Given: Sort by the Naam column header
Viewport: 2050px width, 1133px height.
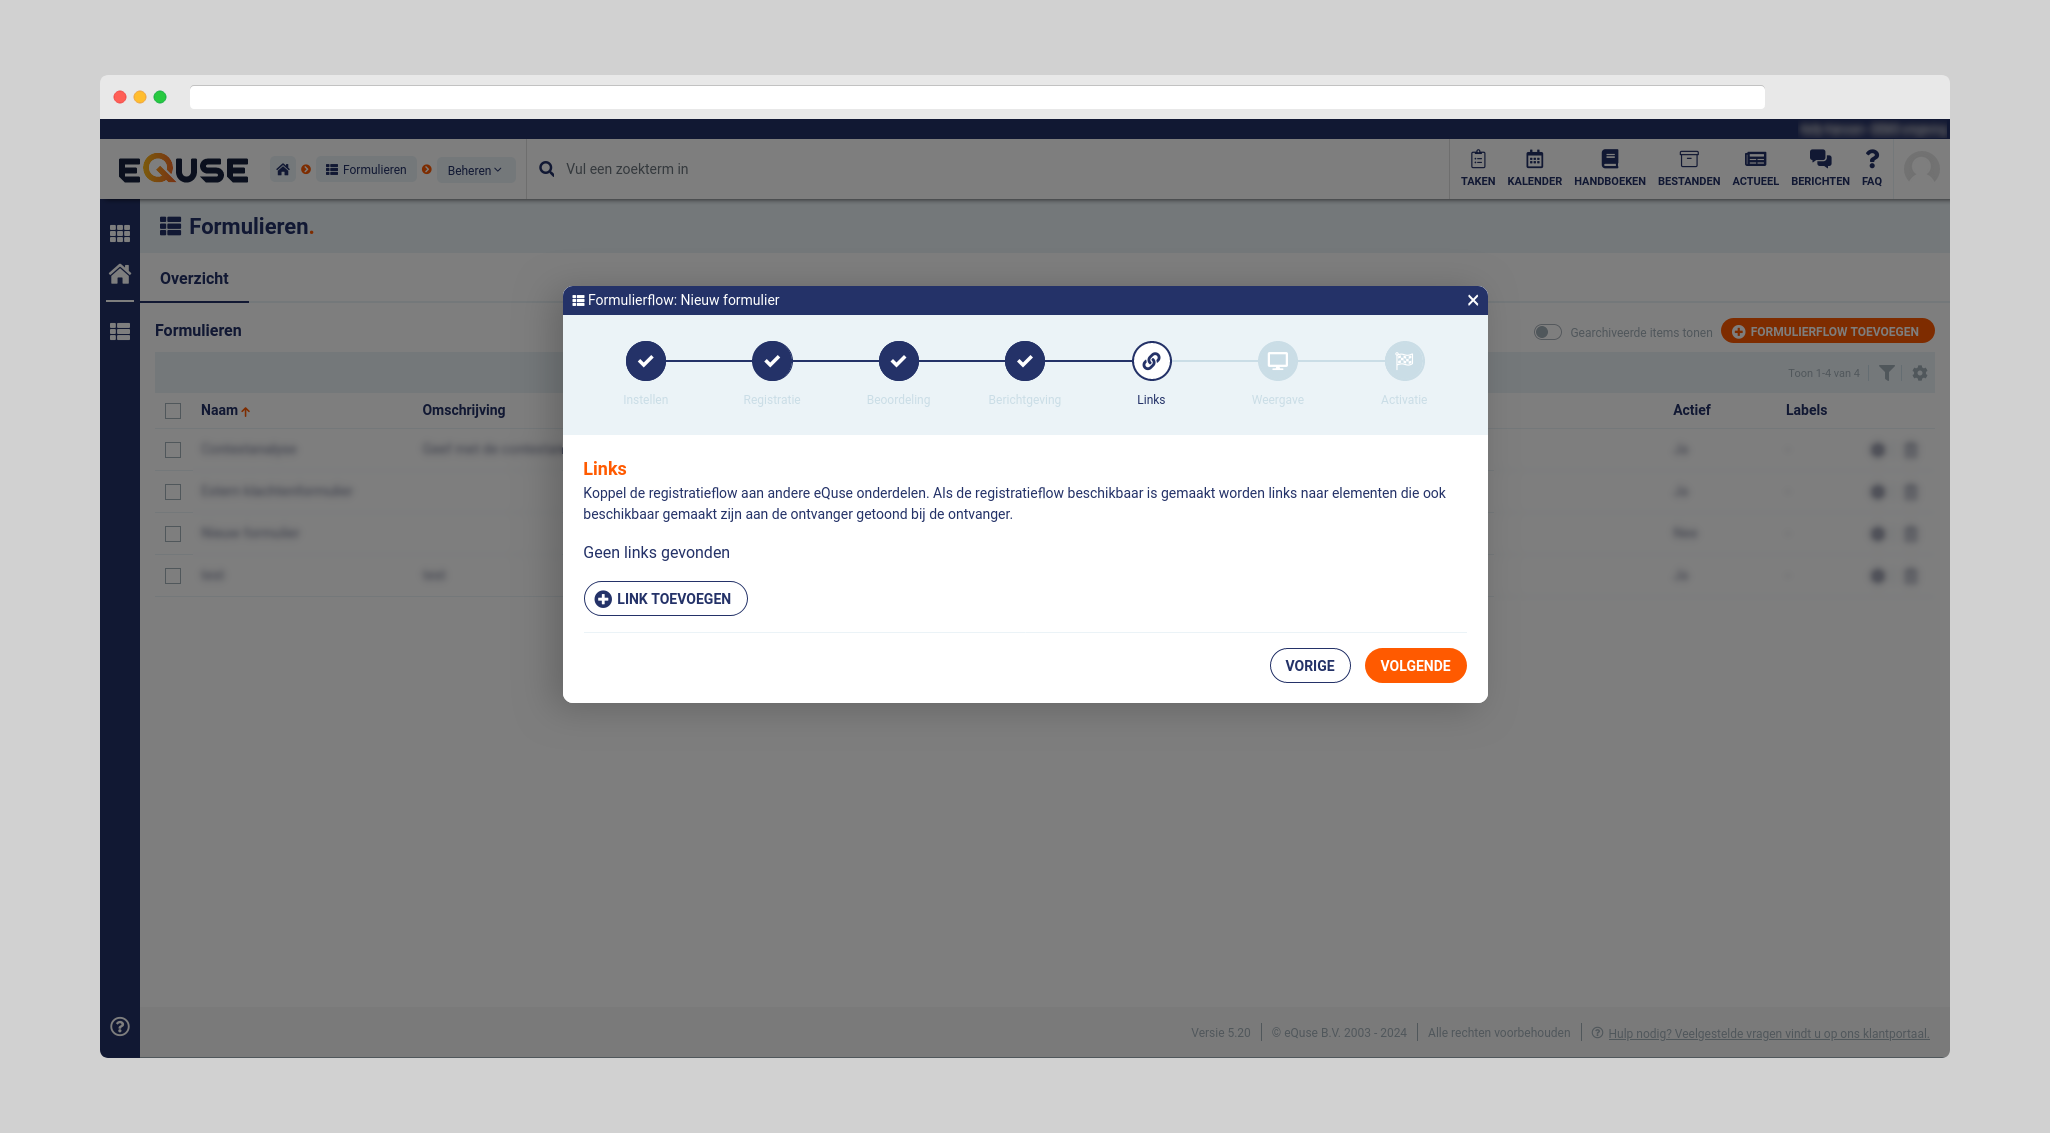Looking at the screenshot, I should (220, 410).
